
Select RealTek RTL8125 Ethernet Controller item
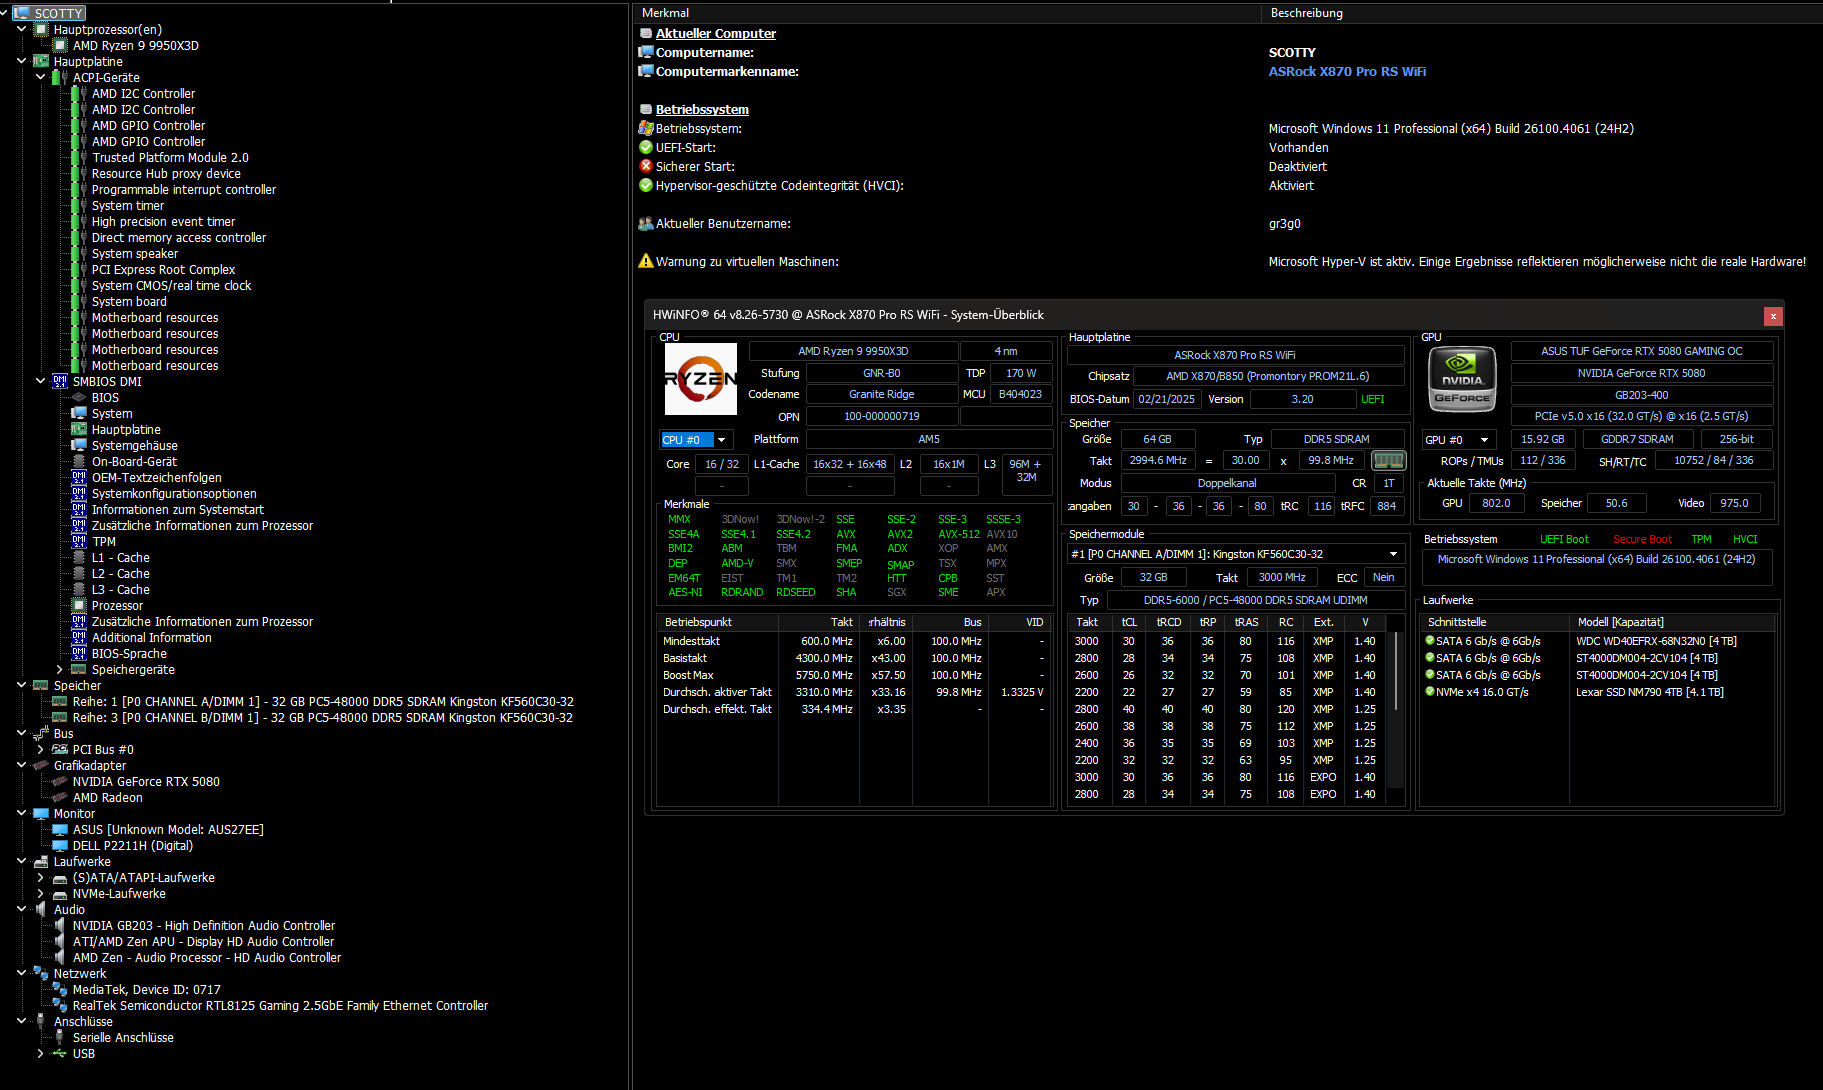click(280, 1005)
